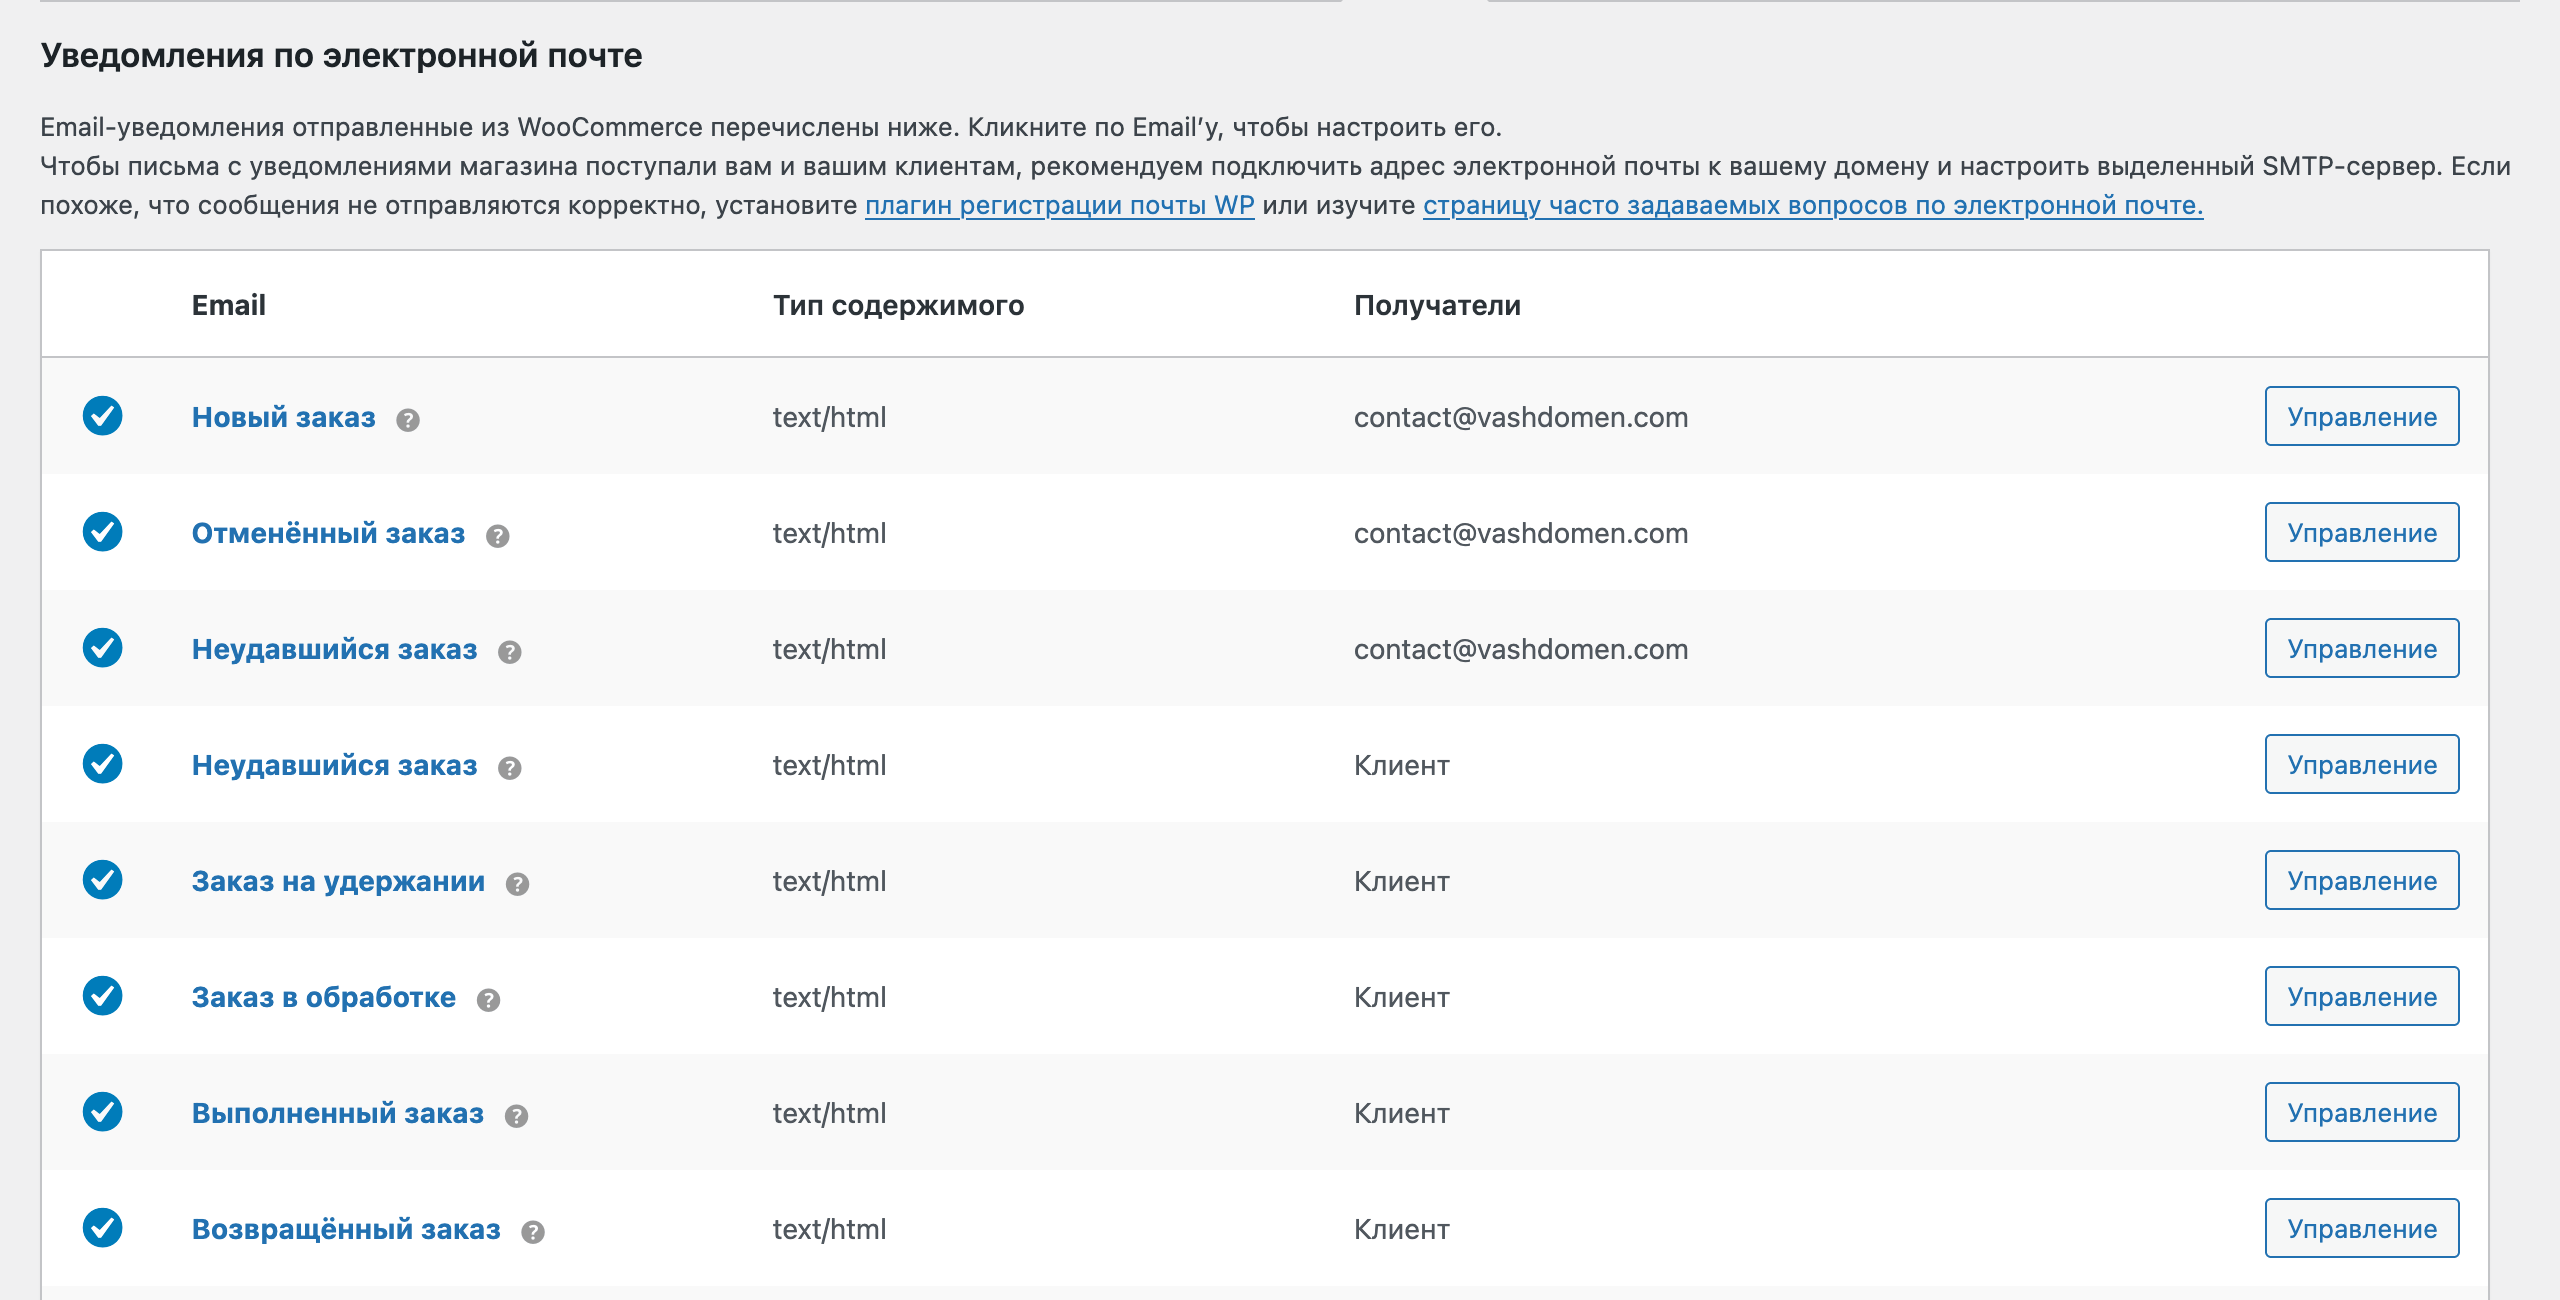Click help icon next to Заказ на удержании
2560x1300 pixels.
click(x=516, y=884)
